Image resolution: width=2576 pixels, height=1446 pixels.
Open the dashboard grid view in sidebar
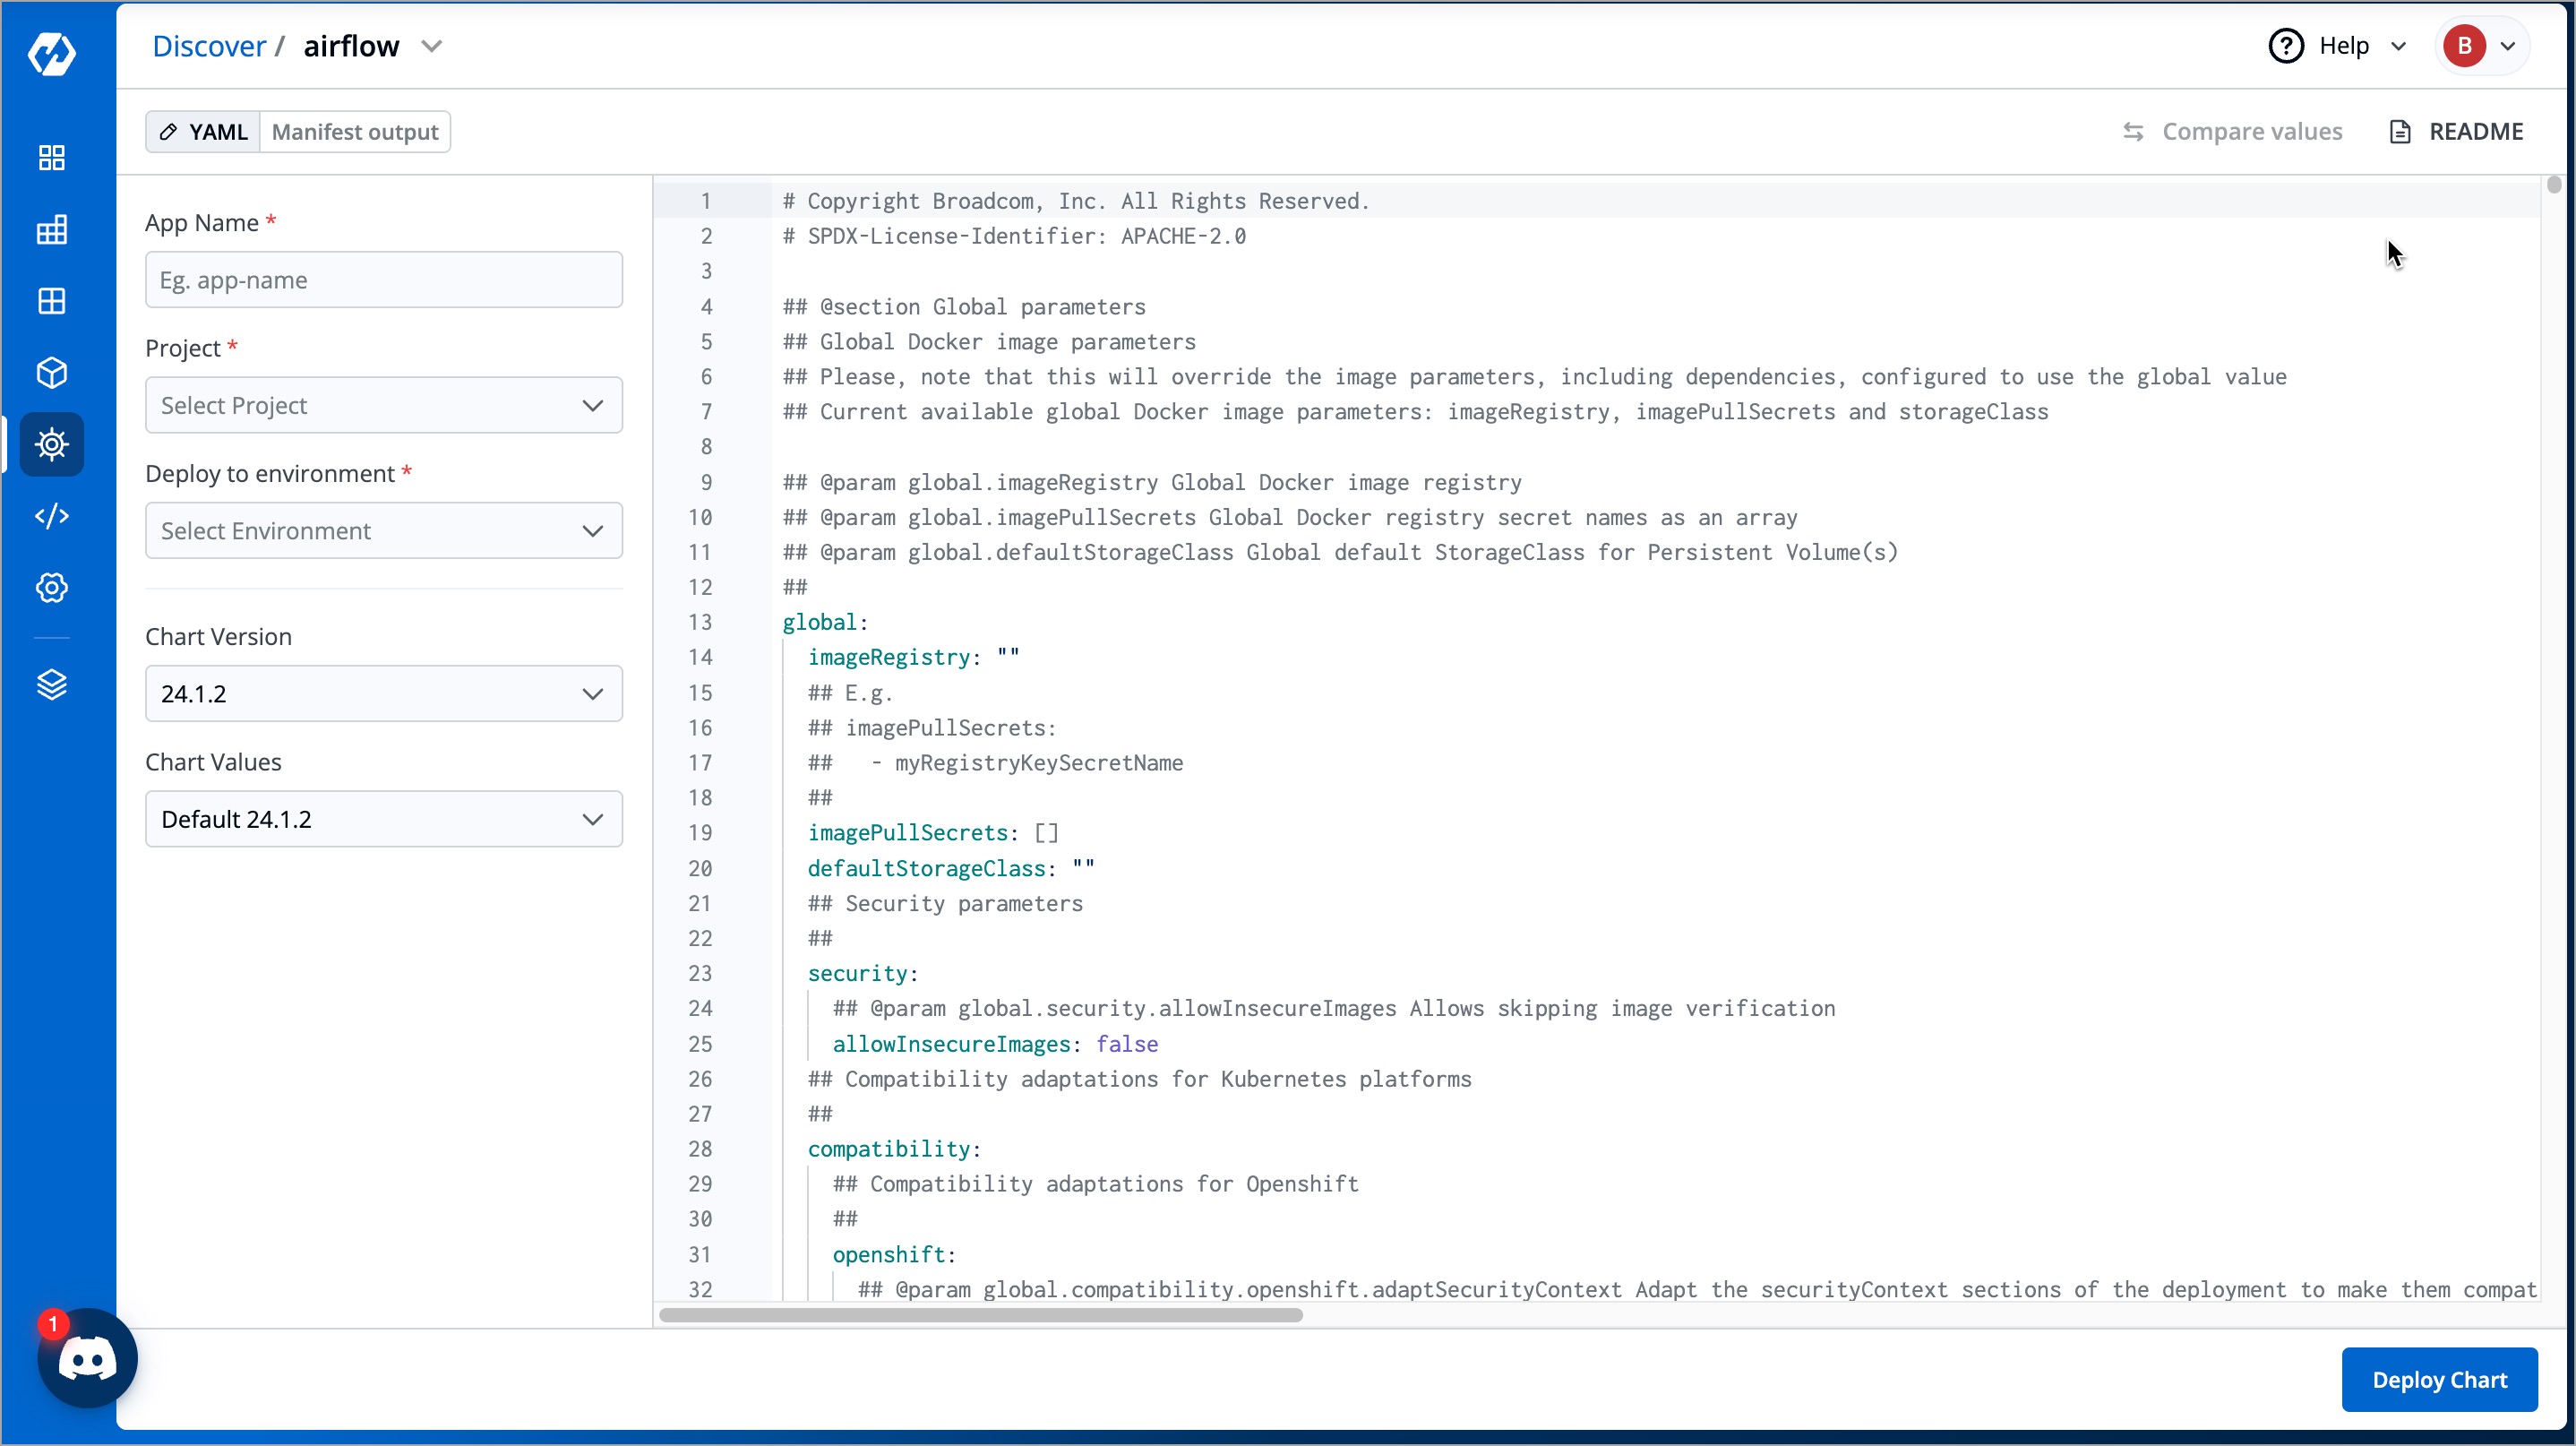pos(51,157)
